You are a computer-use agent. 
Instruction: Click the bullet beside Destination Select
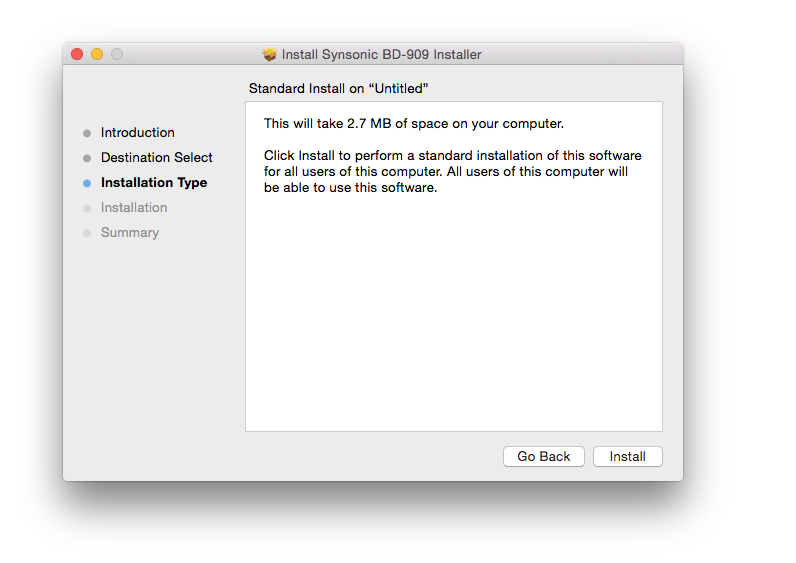[x=87, y=158]
